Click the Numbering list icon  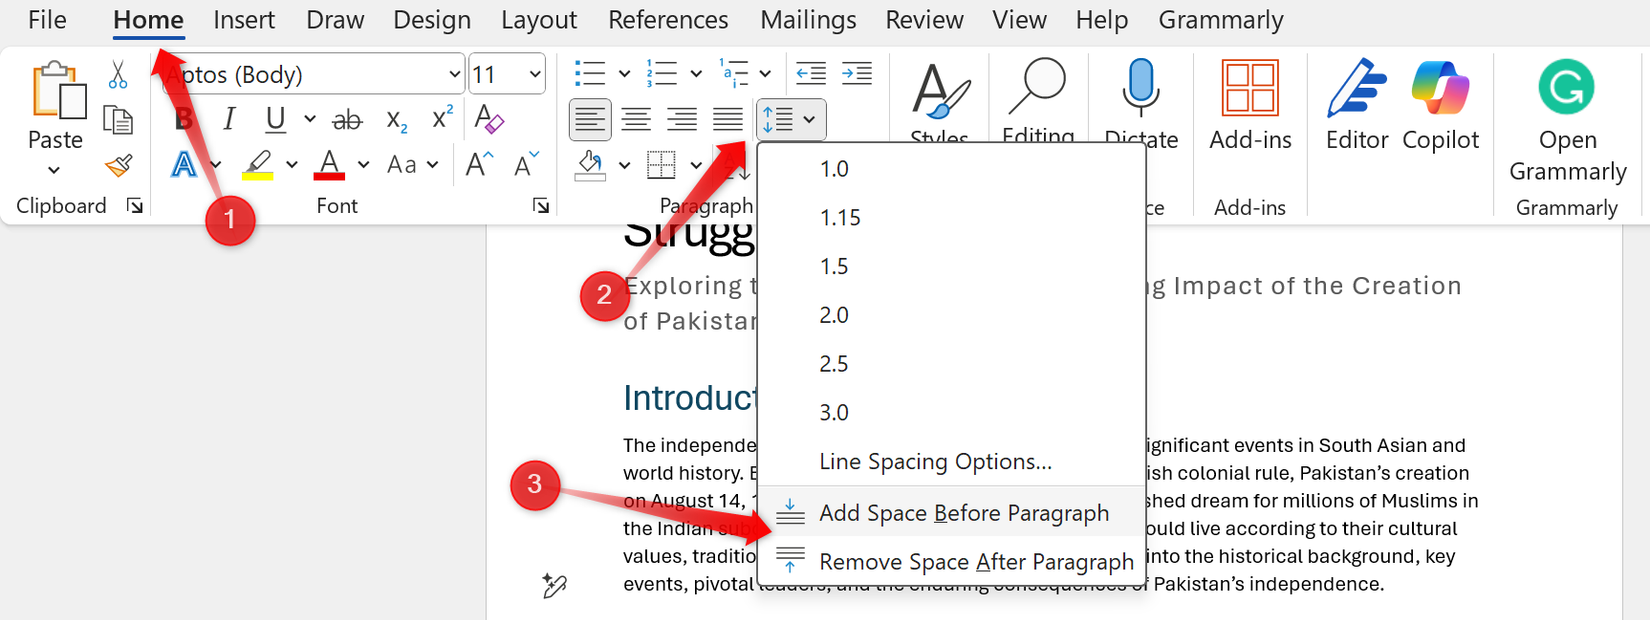tap(661, 73)
